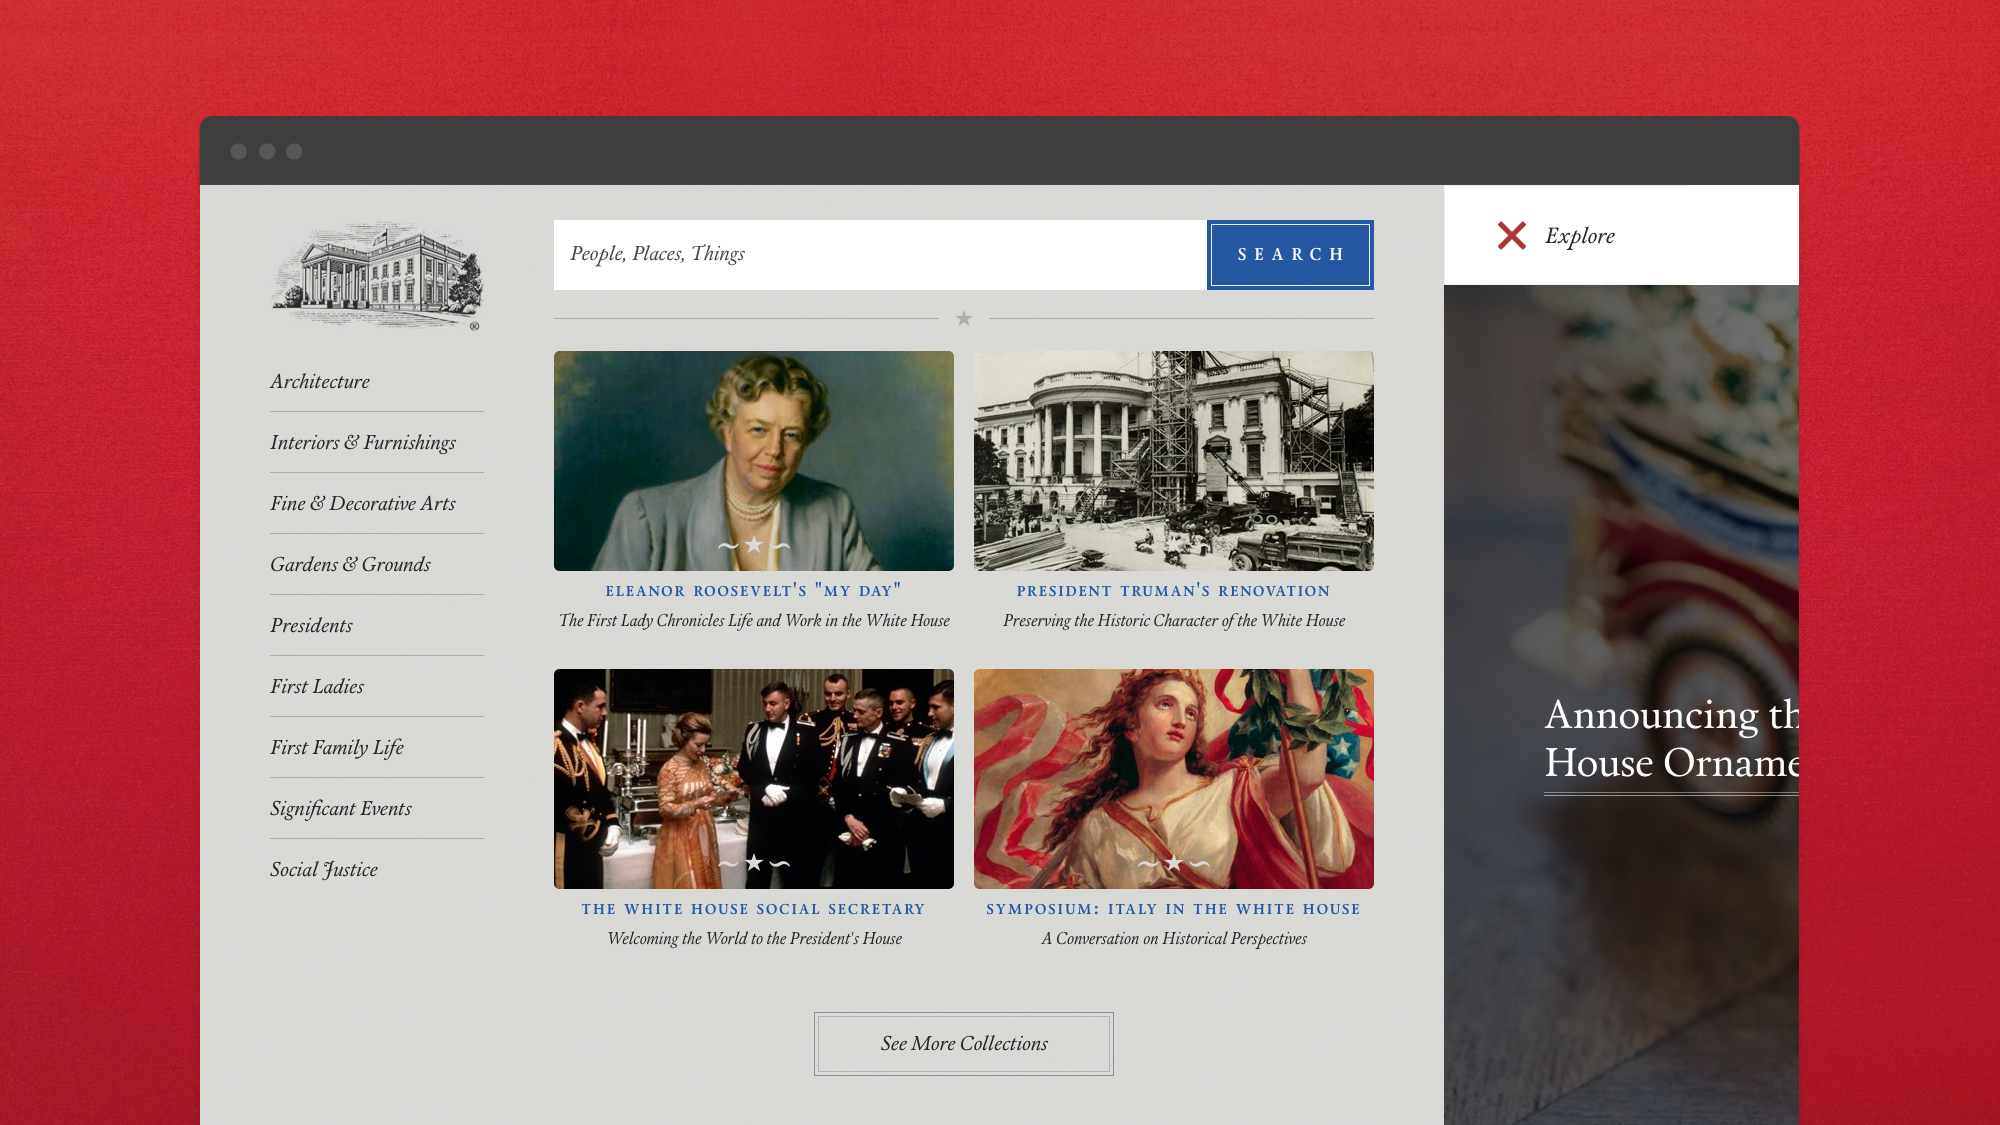Navigate to the Presidents section
This screenshot has width=2000, height=1125.
pos(311,626)
